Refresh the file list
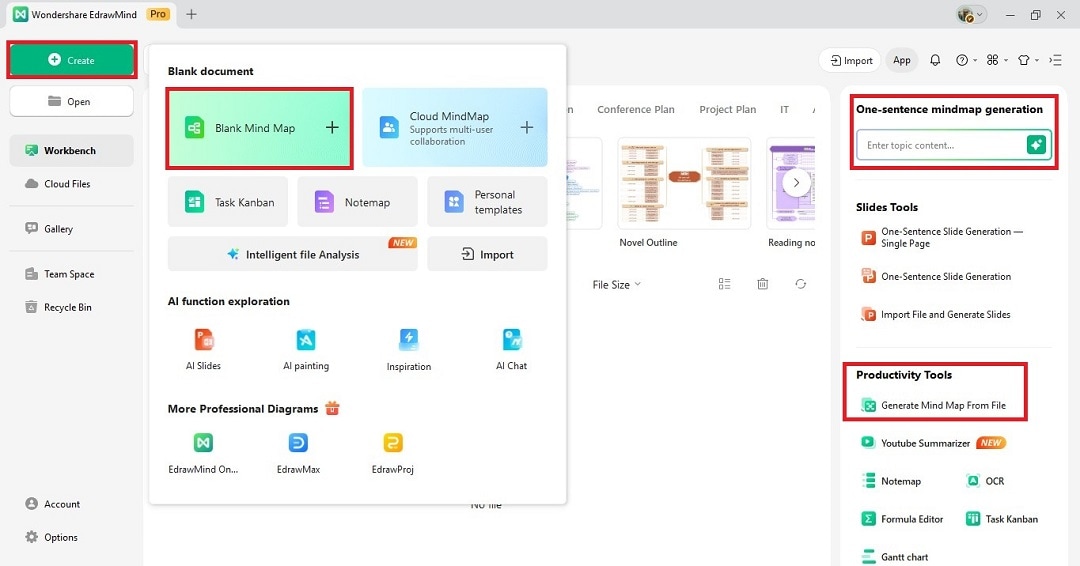The image size is (1080, 566). (800, 284)
